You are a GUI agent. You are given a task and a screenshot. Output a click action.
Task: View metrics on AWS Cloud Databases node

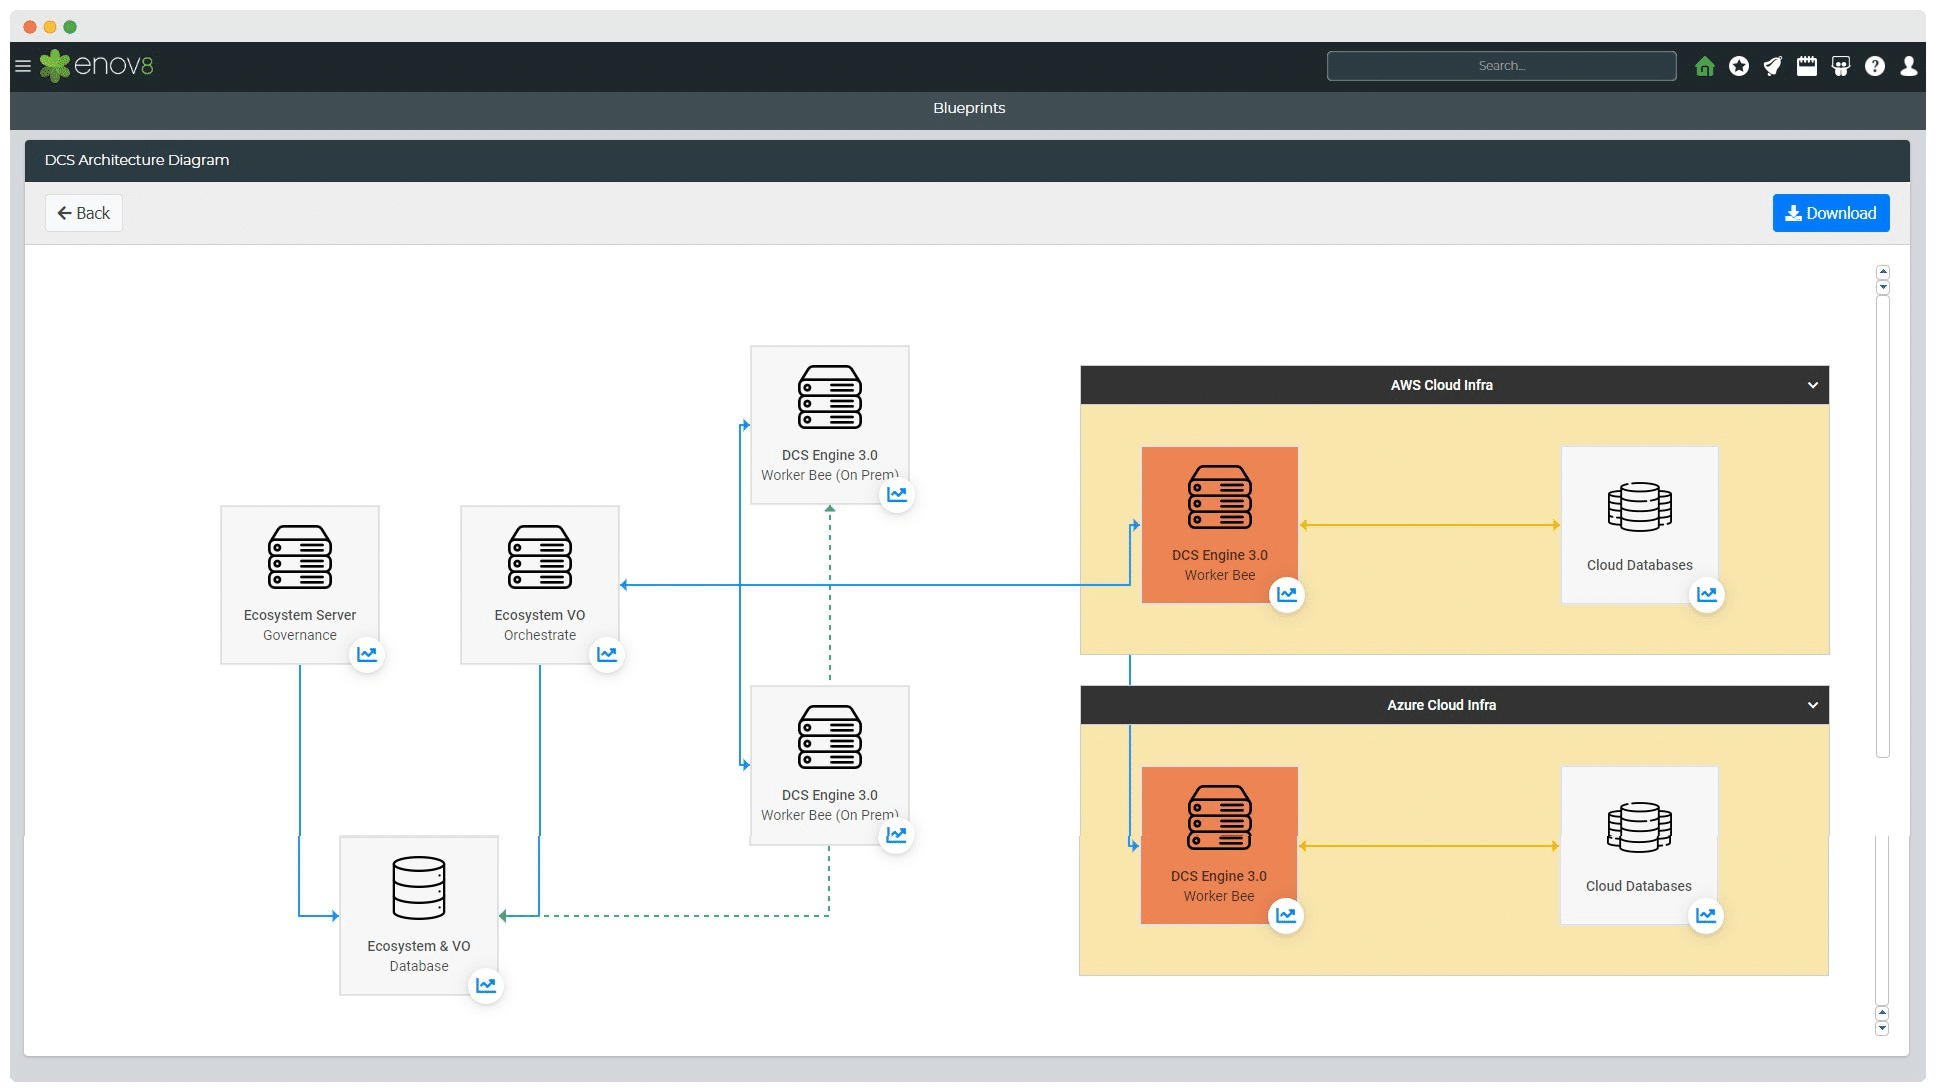(x=1707, y=594)
